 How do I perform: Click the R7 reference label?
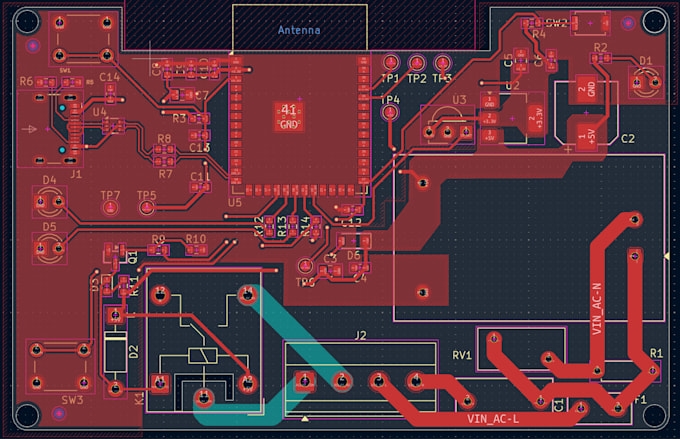click(x=165, y=174)
